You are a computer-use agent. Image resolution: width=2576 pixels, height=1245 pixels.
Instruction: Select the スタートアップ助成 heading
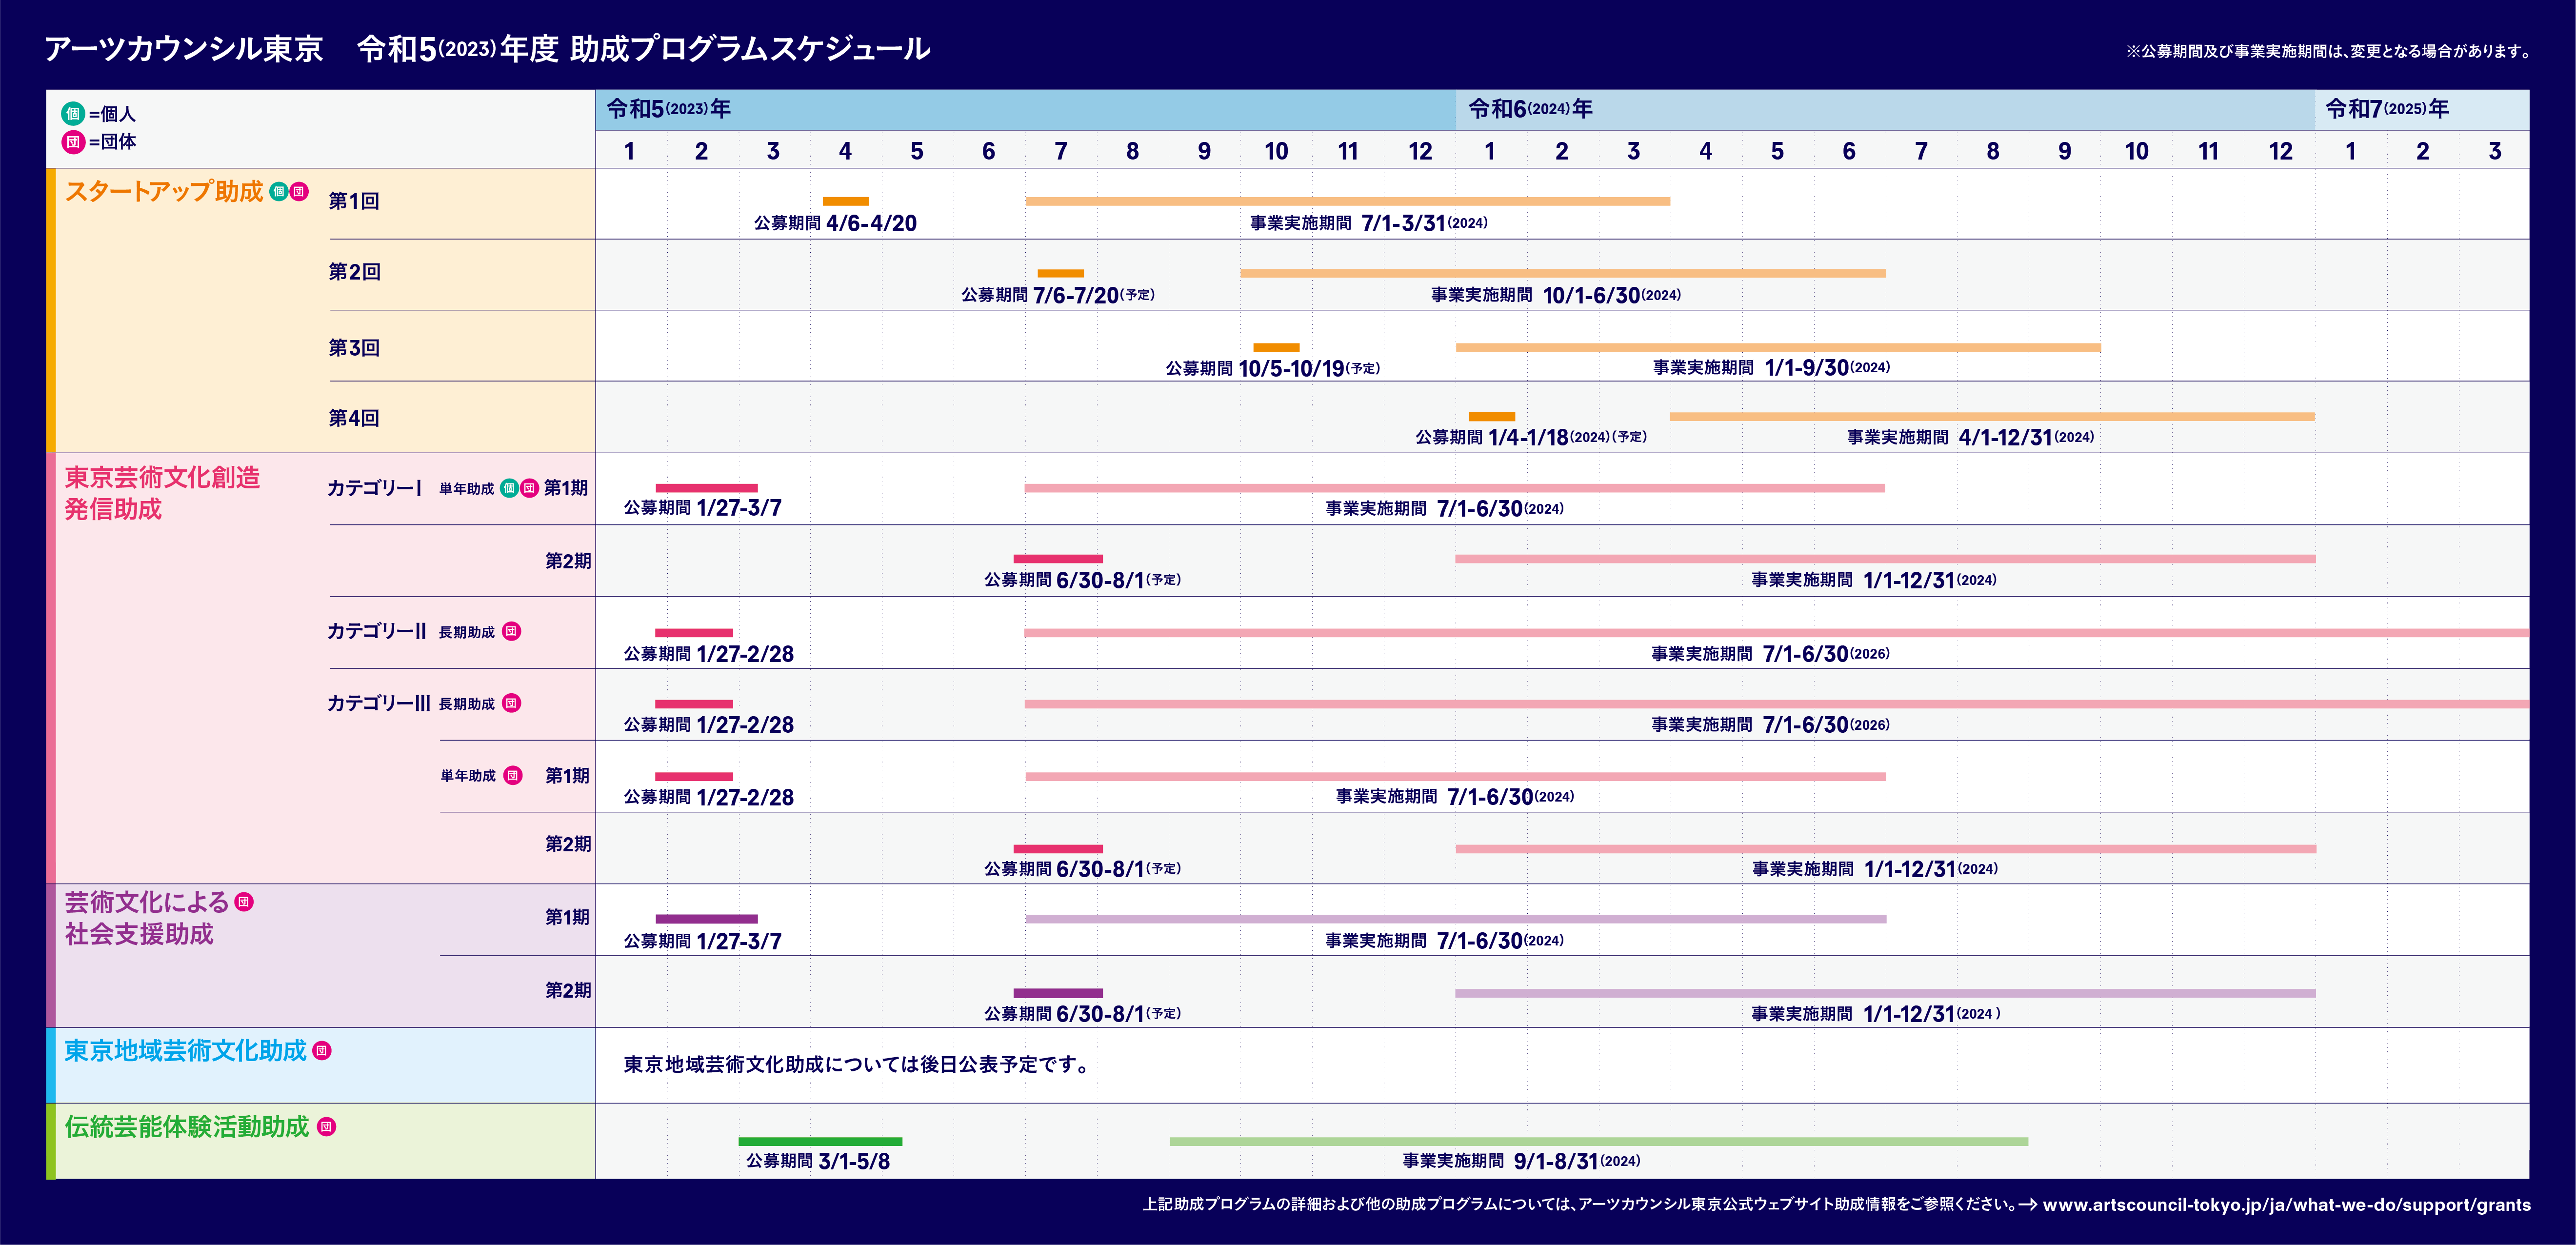click(164, 191)
